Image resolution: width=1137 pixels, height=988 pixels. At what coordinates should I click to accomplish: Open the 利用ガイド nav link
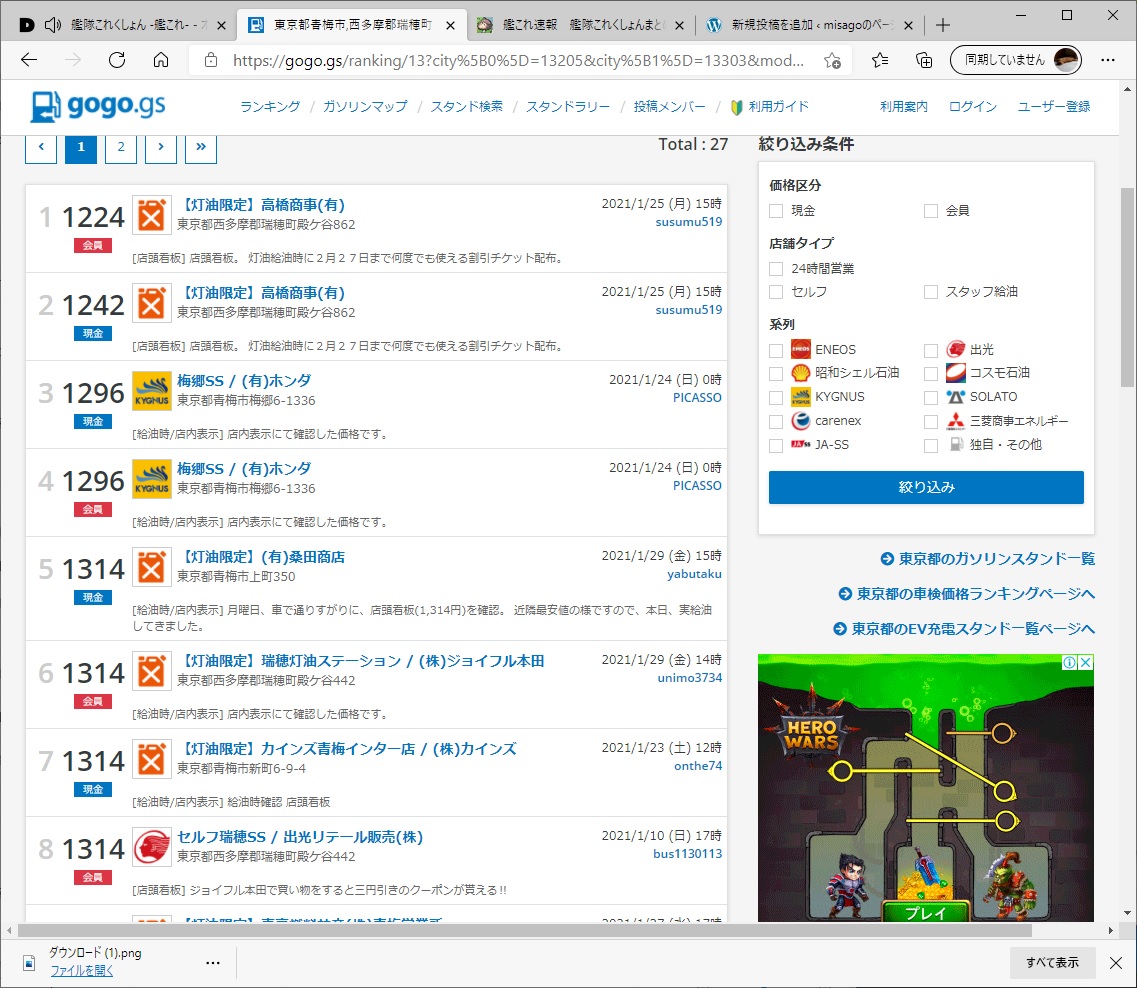click(770, 107)
